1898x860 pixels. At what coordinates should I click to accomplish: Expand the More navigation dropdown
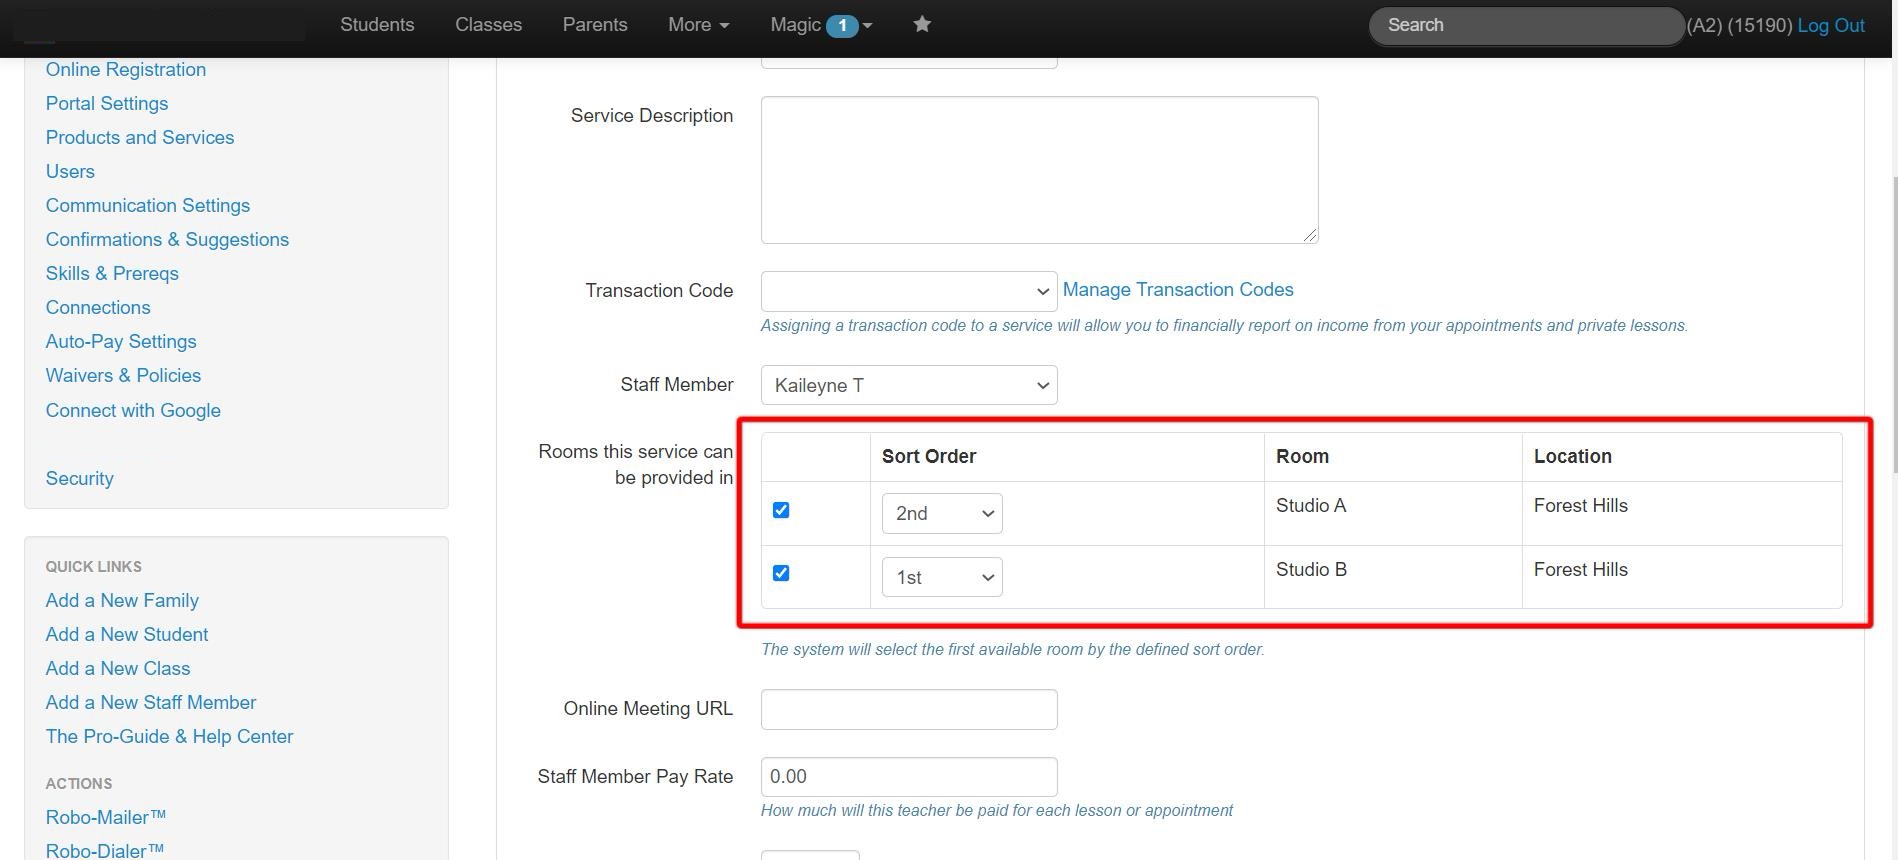(698, 25)
